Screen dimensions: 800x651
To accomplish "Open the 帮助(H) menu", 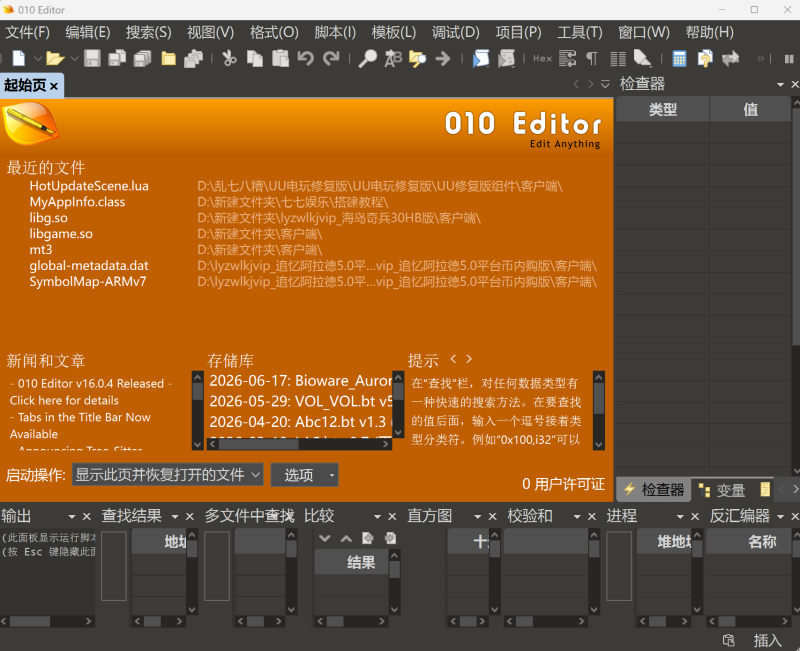I will coord(709,33).
